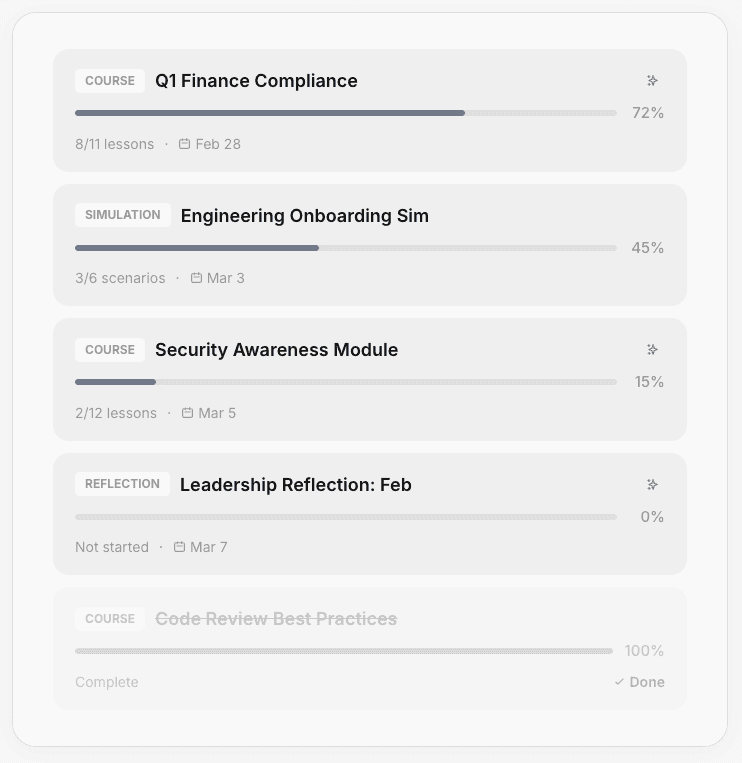Click the checkmark icon beside Done
The height and width of the screenshot is (763, 742).
click(x=619, y=682)
